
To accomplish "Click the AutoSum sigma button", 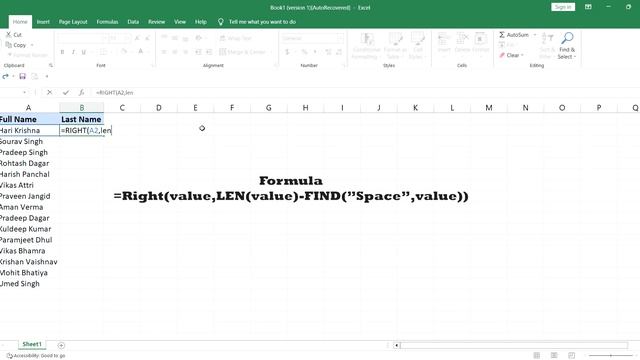I will 513,35.
